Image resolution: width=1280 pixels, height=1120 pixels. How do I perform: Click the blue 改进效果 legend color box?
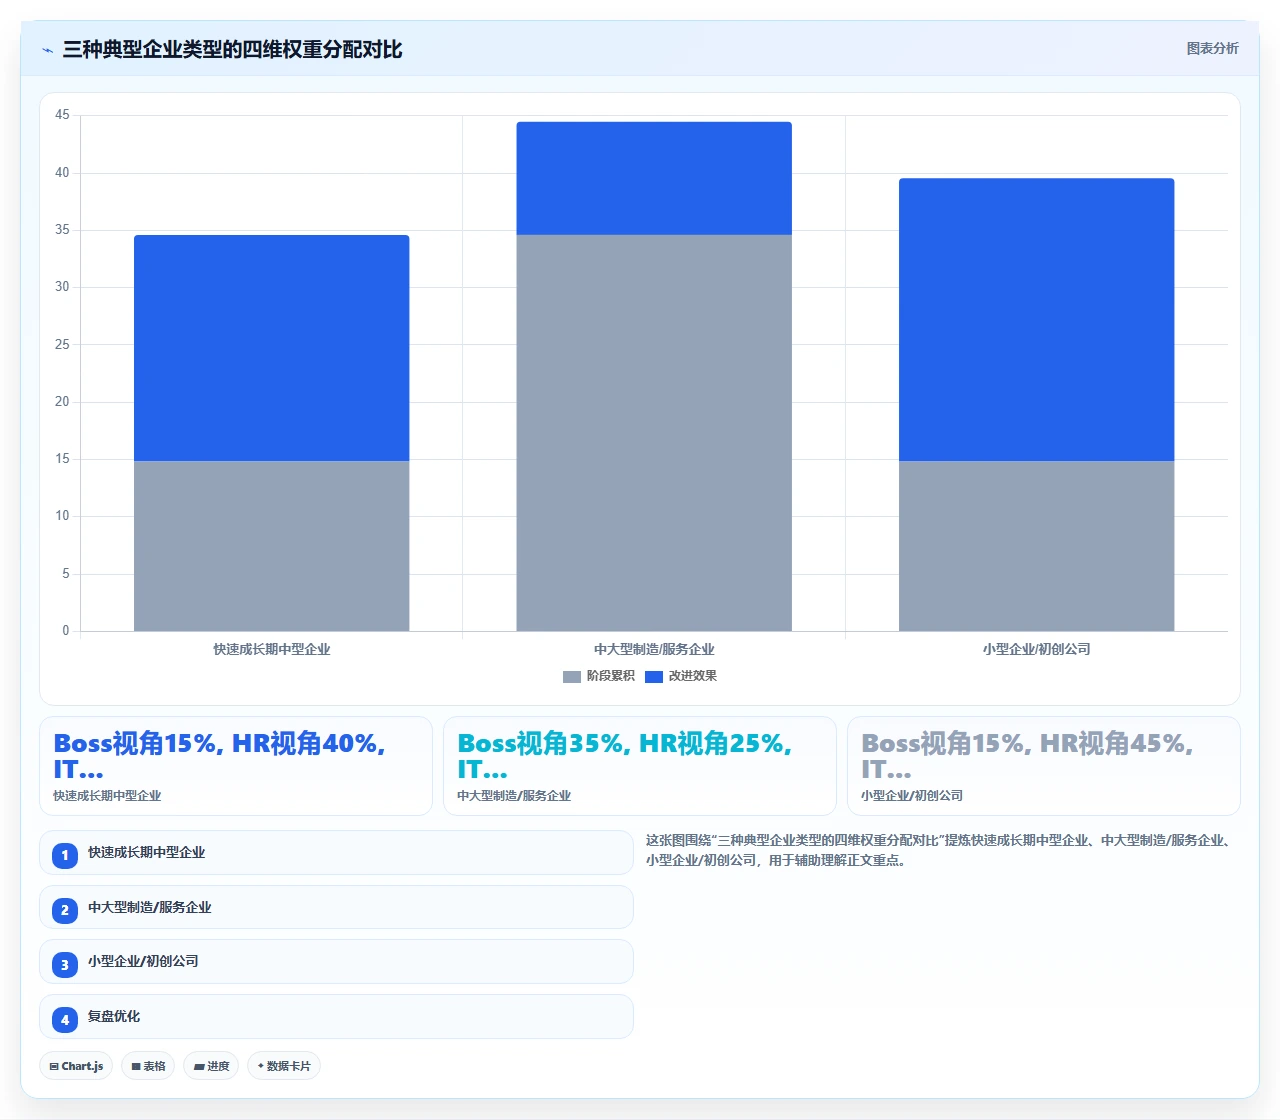(654, 677)
